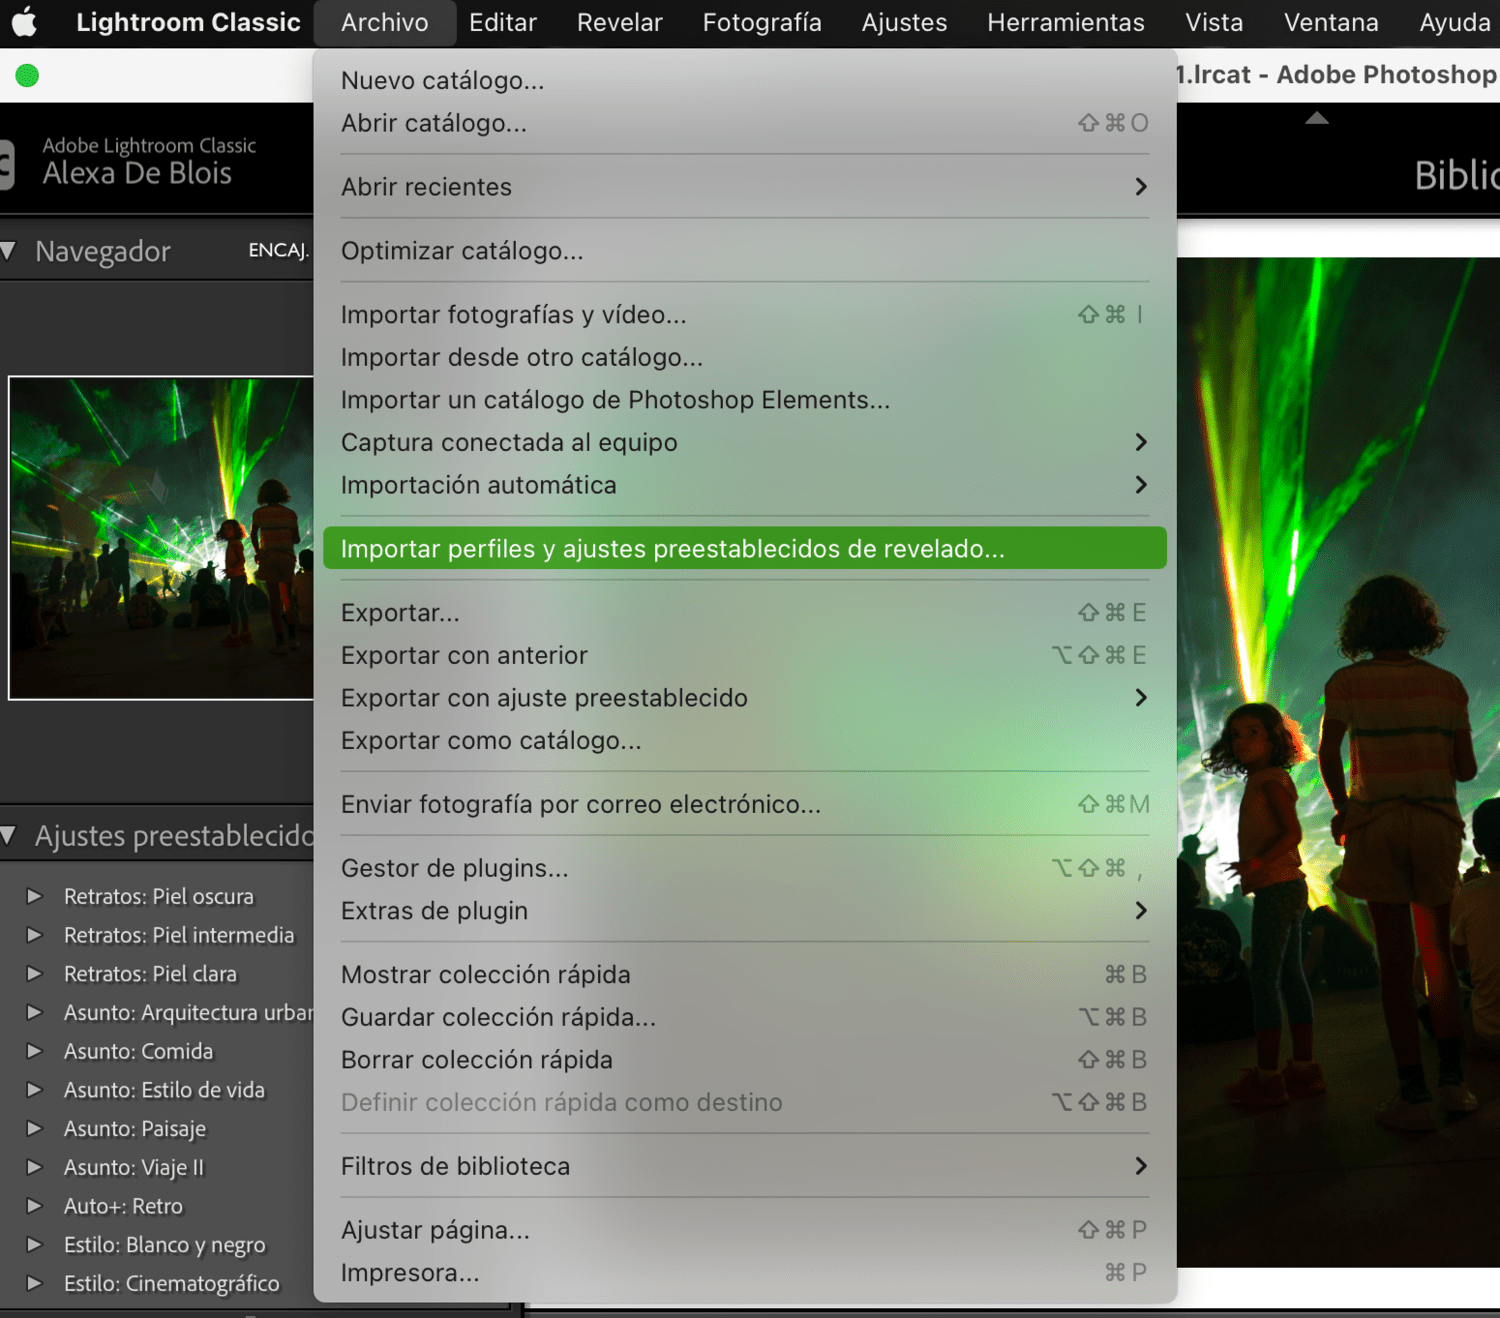Expand Retratos: Piel oscura preset group
Viewport: 1500px width, 1318px height.
[x=34, y=896]
